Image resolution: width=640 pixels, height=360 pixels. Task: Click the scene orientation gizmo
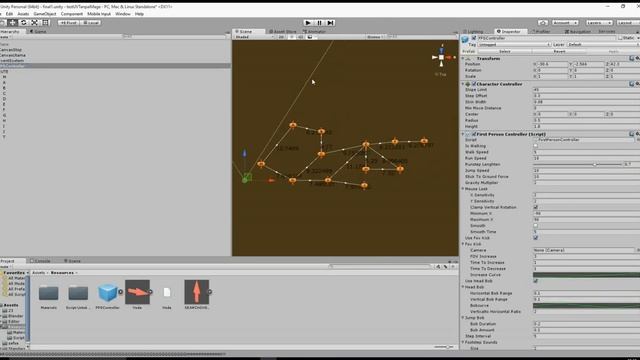click(x=441, y=58)
